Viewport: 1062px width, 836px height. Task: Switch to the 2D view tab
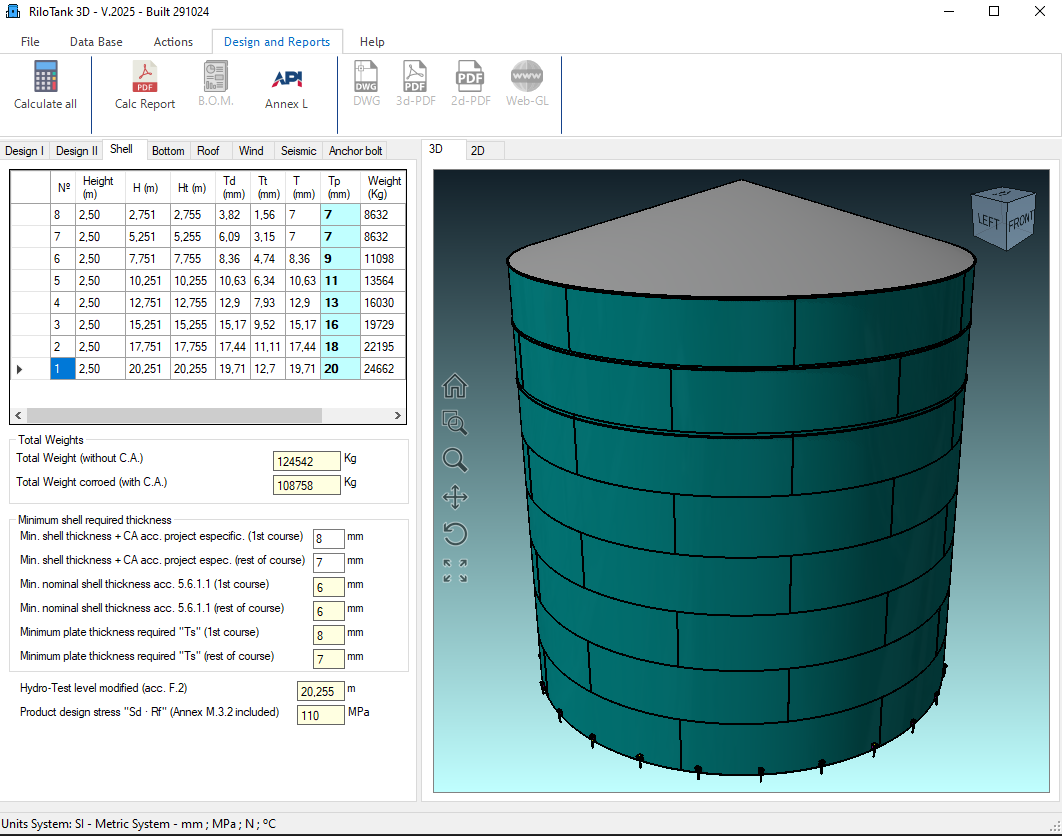pos(483,150)
